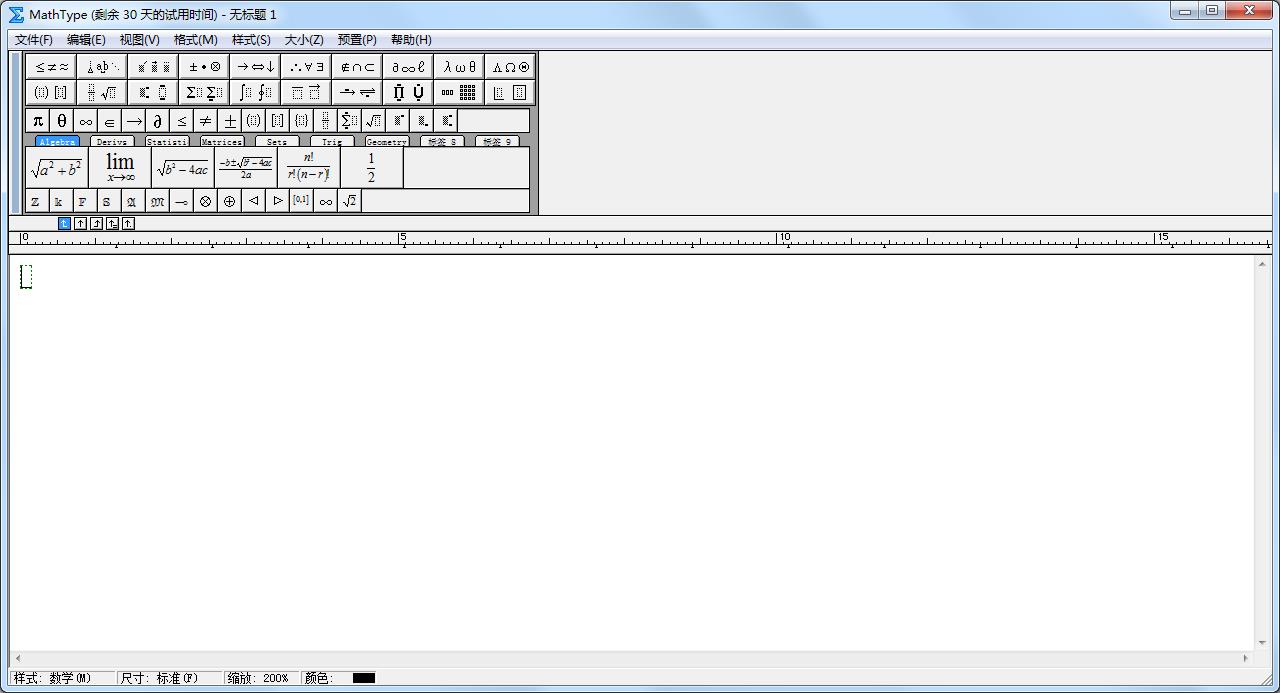This screenshot has height=693, width=1280.
Task: Open the 帮助(H) menu
Action: (x=411, y=40)
